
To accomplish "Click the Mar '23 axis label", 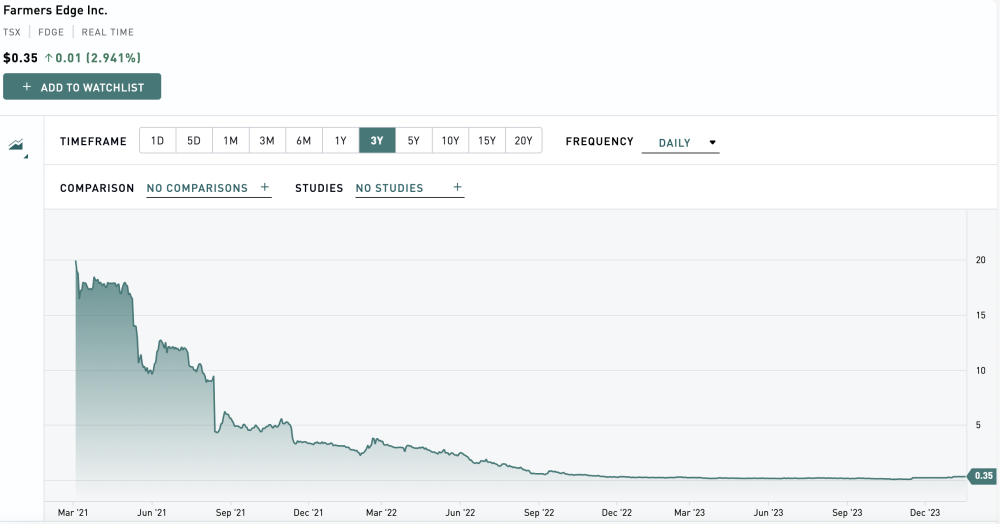I will (x=689, y=513).
